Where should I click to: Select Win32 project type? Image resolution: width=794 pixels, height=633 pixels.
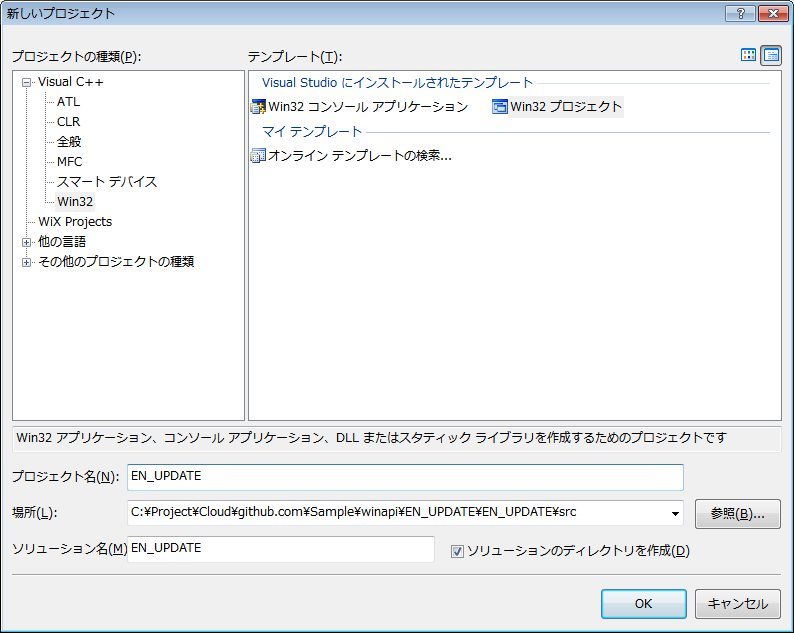(x=75, y=202)
